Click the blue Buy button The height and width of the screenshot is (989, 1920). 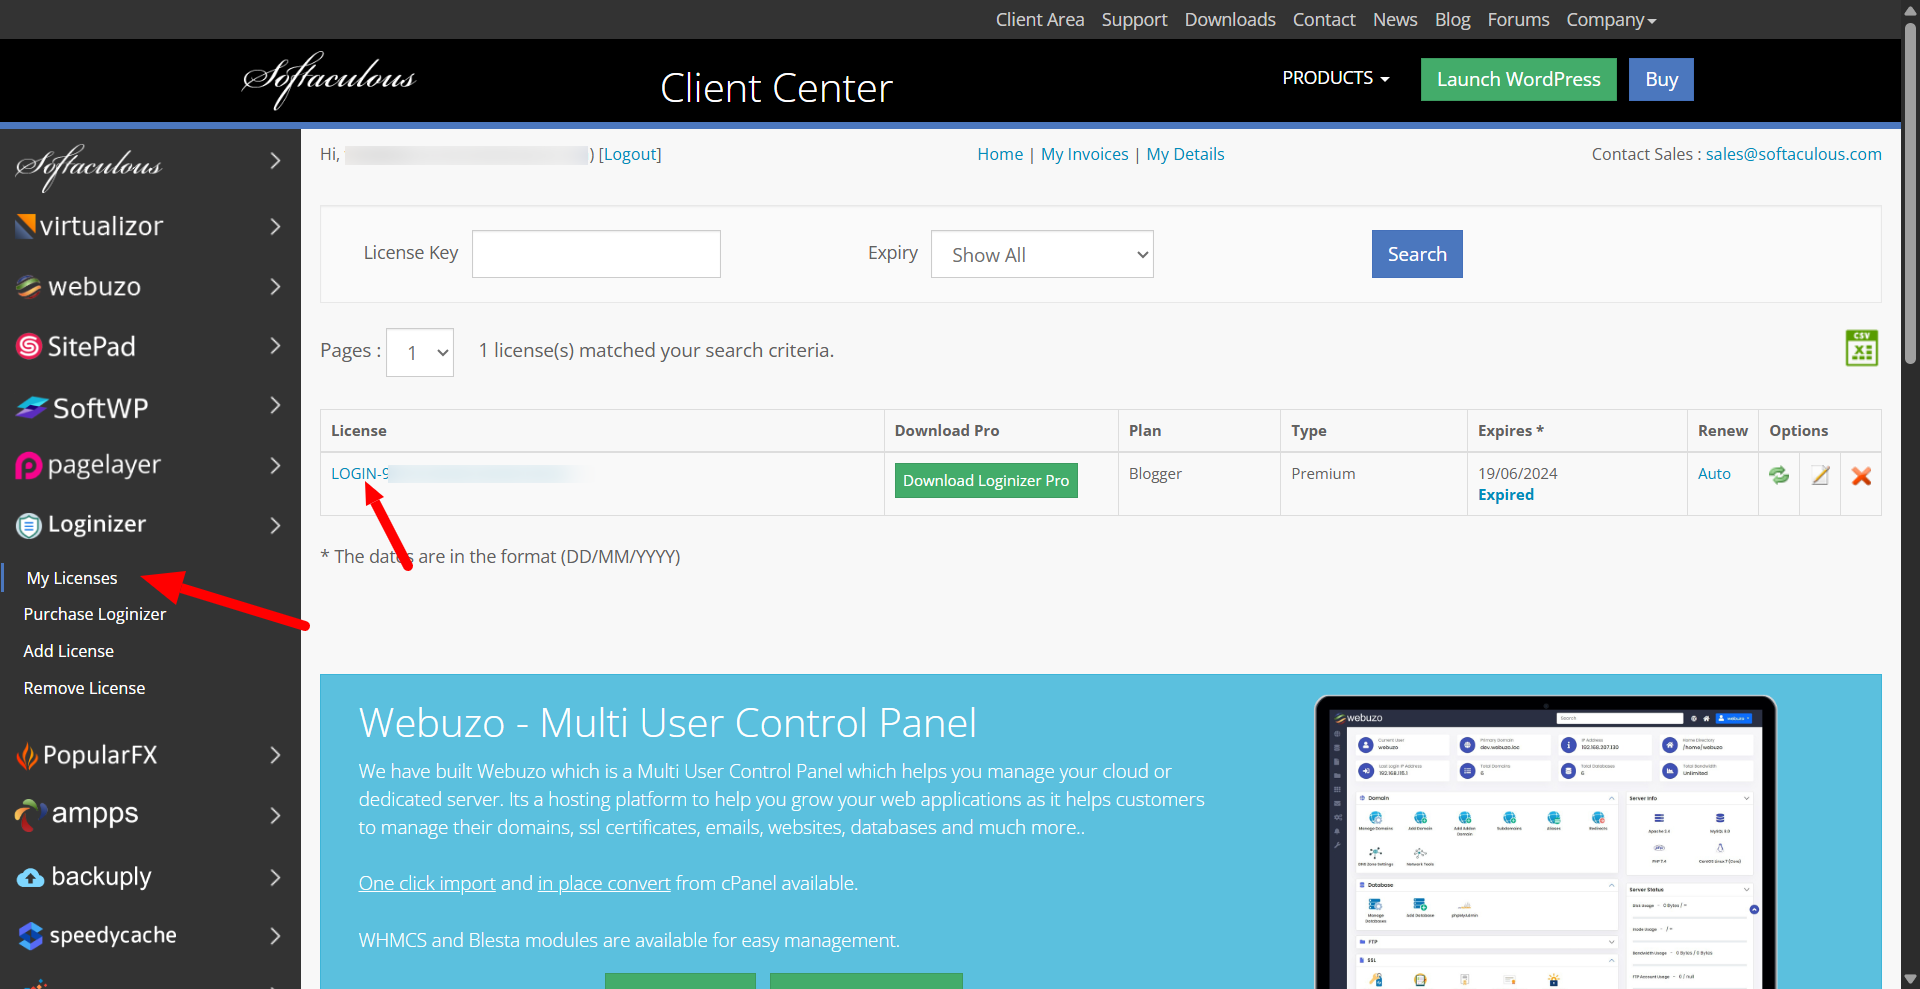pos(1661,79)
